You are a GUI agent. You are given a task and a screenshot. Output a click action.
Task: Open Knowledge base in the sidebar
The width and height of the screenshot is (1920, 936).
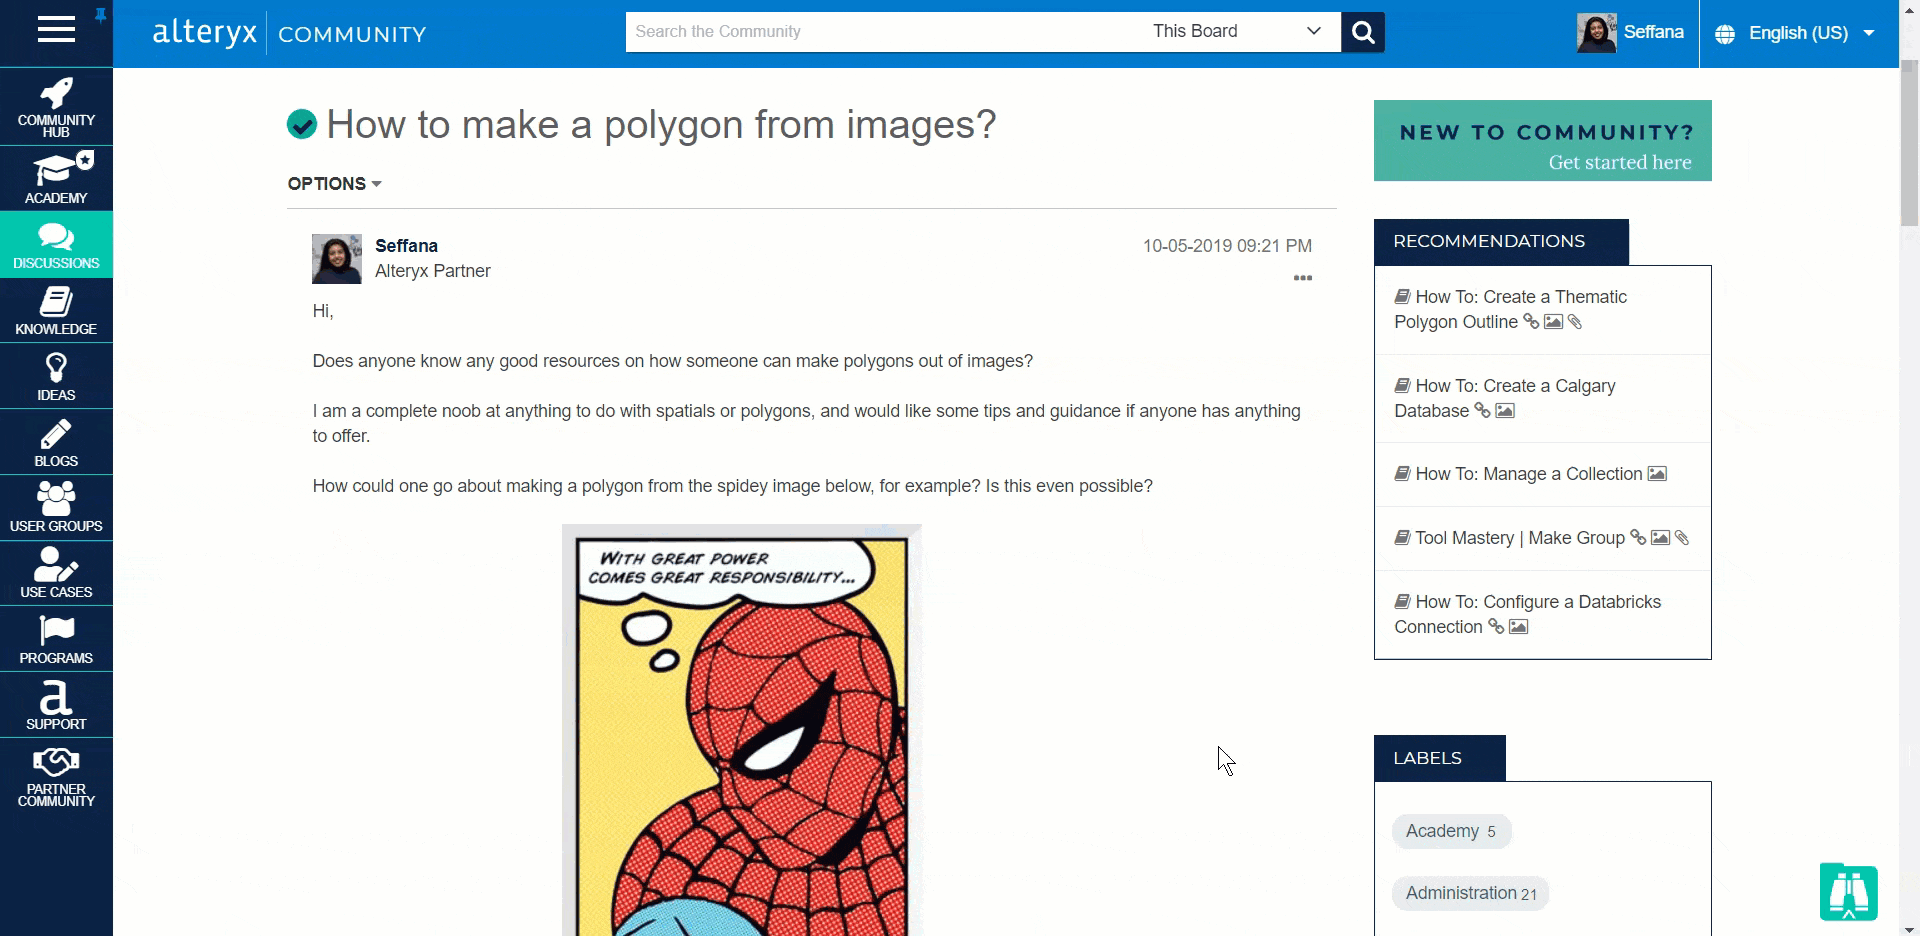56,310
